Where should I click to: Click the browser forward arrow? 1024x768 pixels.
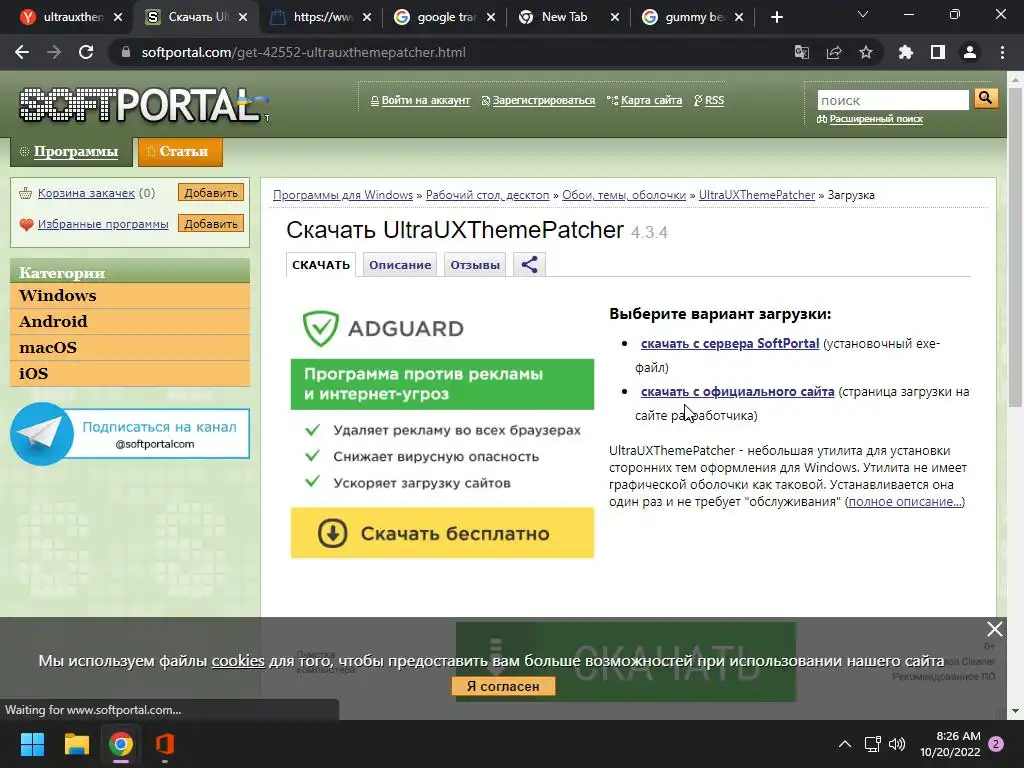pos(54,52)
